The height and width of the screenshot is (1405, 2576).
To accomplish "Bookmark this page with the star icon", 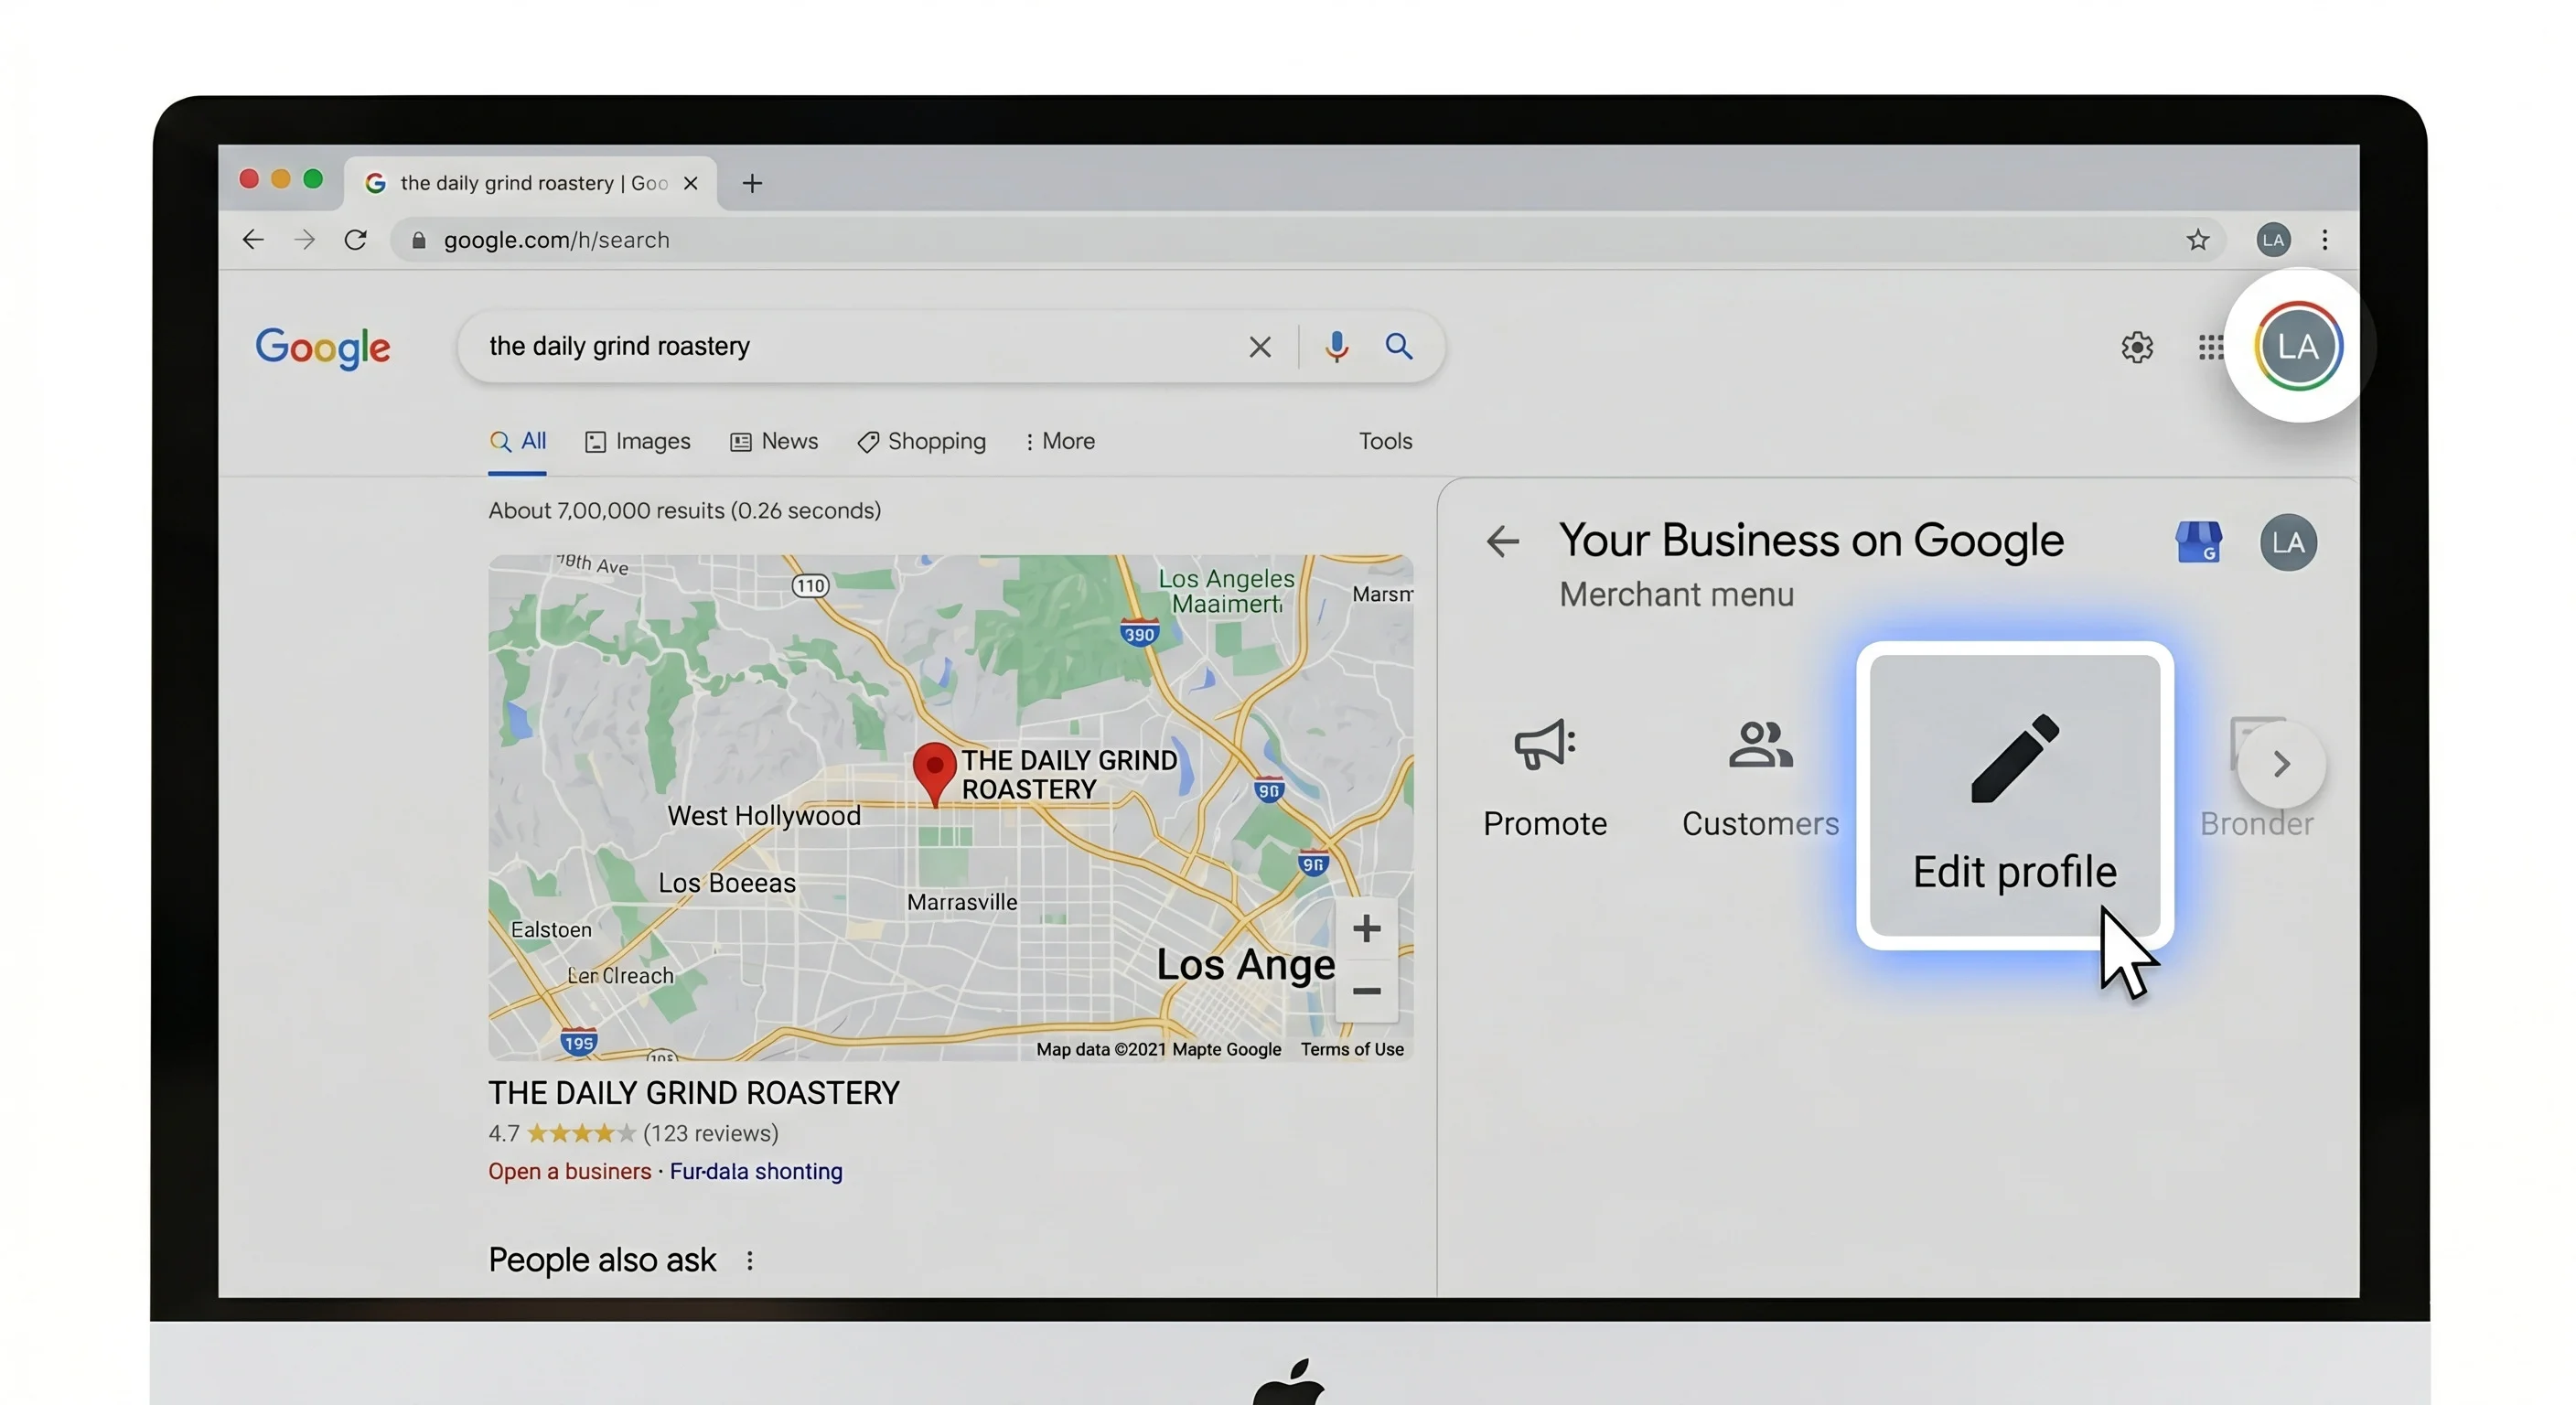I will tap(2197, 240).
